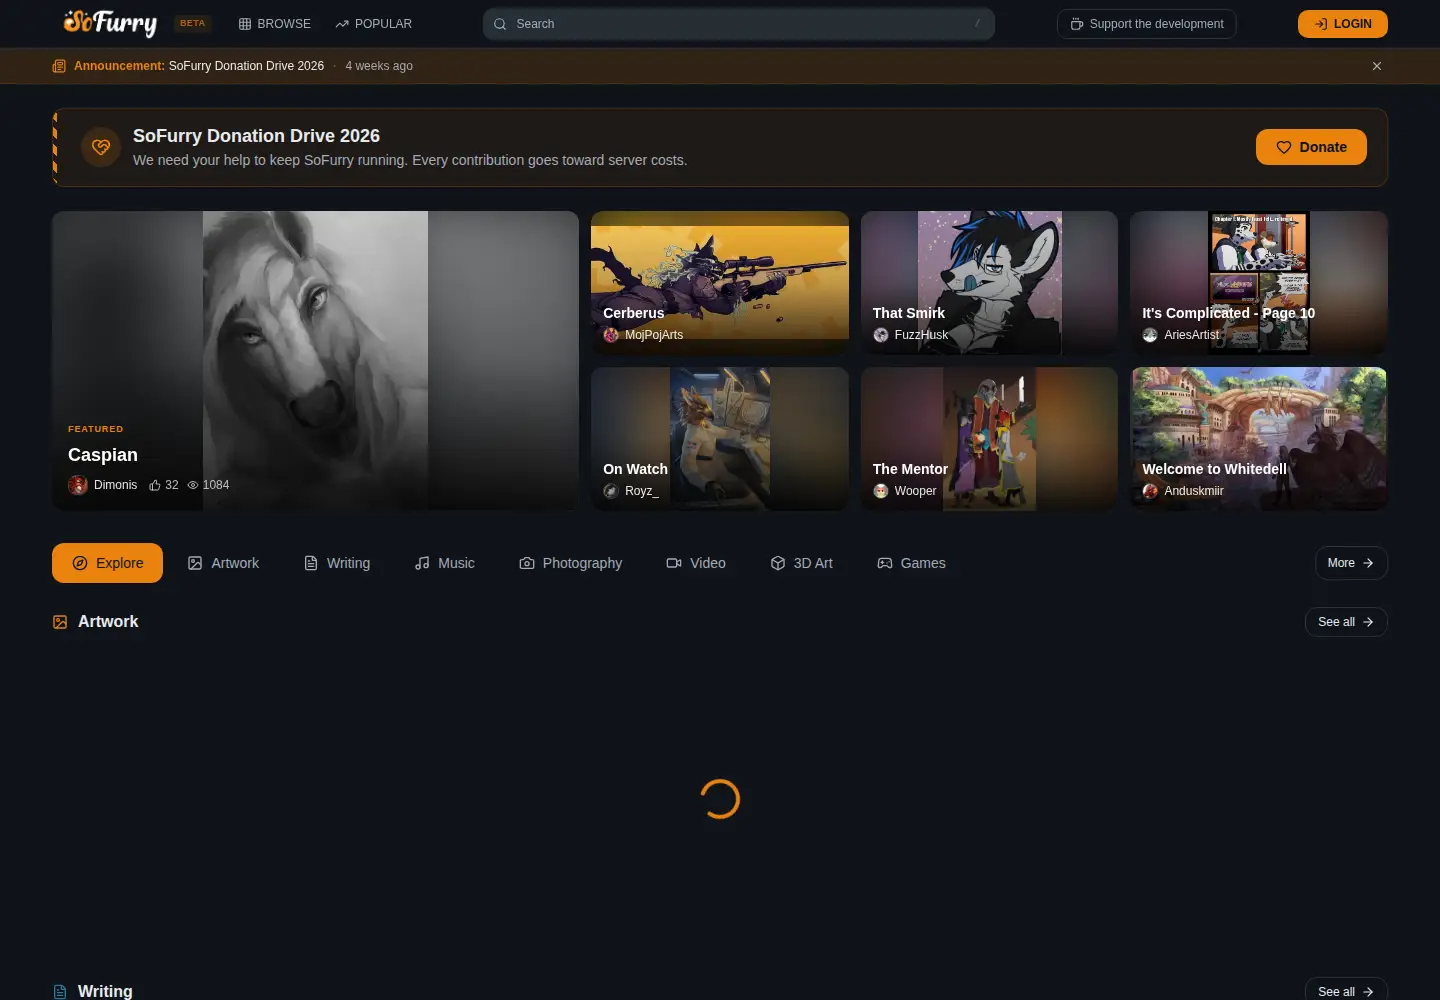The width and height of the screenshot is (1440, 1000).
Task: Expand the More categories button
Action: pyautogui.click(x=1351, y=563)
